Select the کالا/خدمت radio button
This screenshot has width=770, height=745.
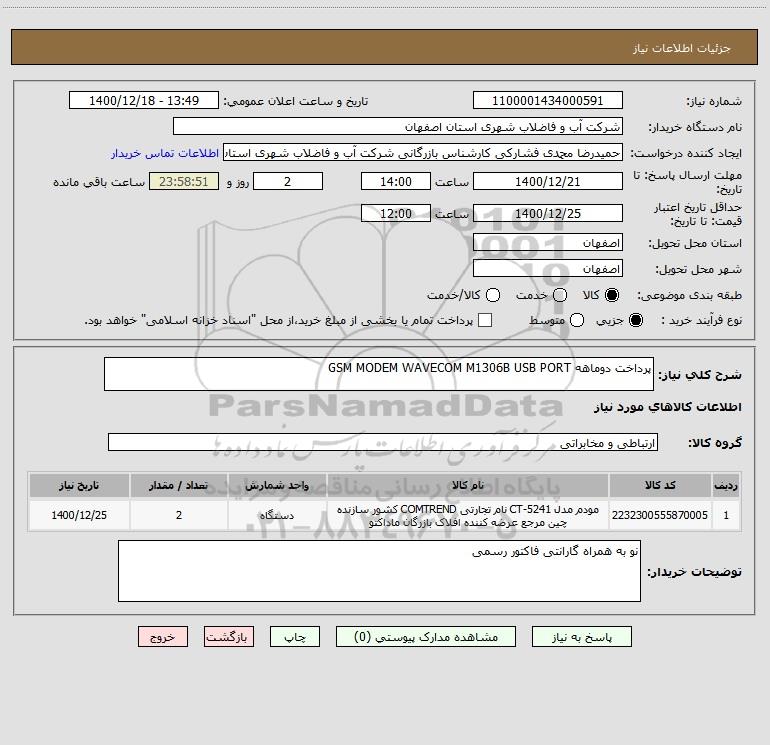pyautogui.click(x=493, y=295)
